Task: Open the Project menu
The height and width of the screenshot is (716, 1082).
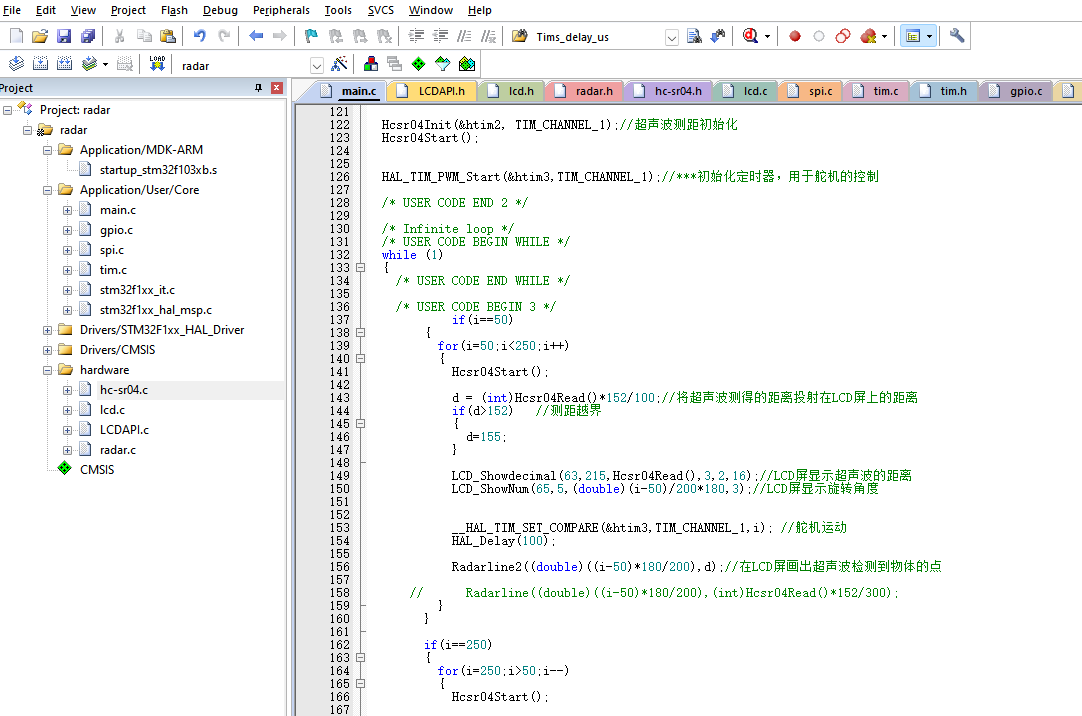Action: 128,10
